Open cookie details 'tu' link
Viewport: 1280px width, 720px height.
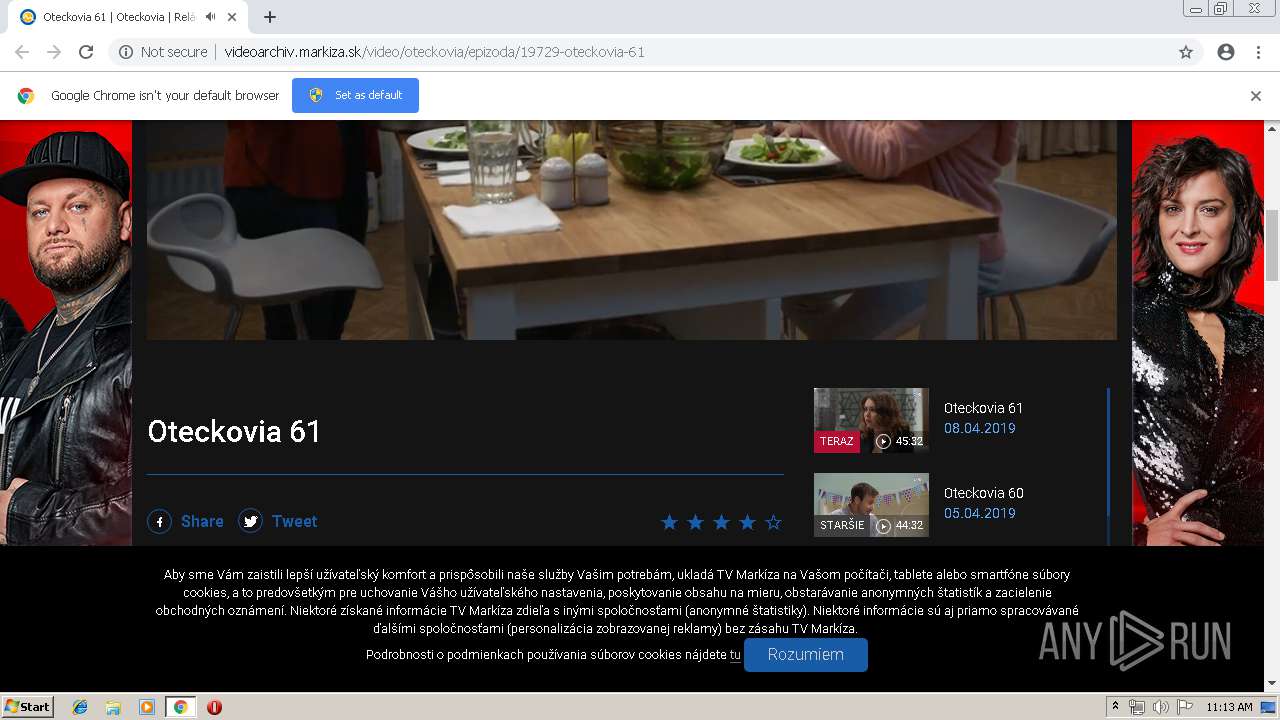735,655
